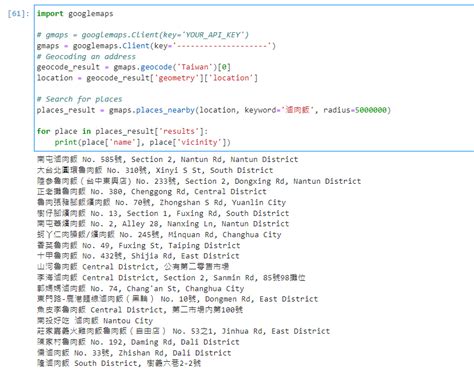474x371 pixels.
Task: Click the output line with 'Alley 28, Nanxing Ln'
Action: click(163, 224)
